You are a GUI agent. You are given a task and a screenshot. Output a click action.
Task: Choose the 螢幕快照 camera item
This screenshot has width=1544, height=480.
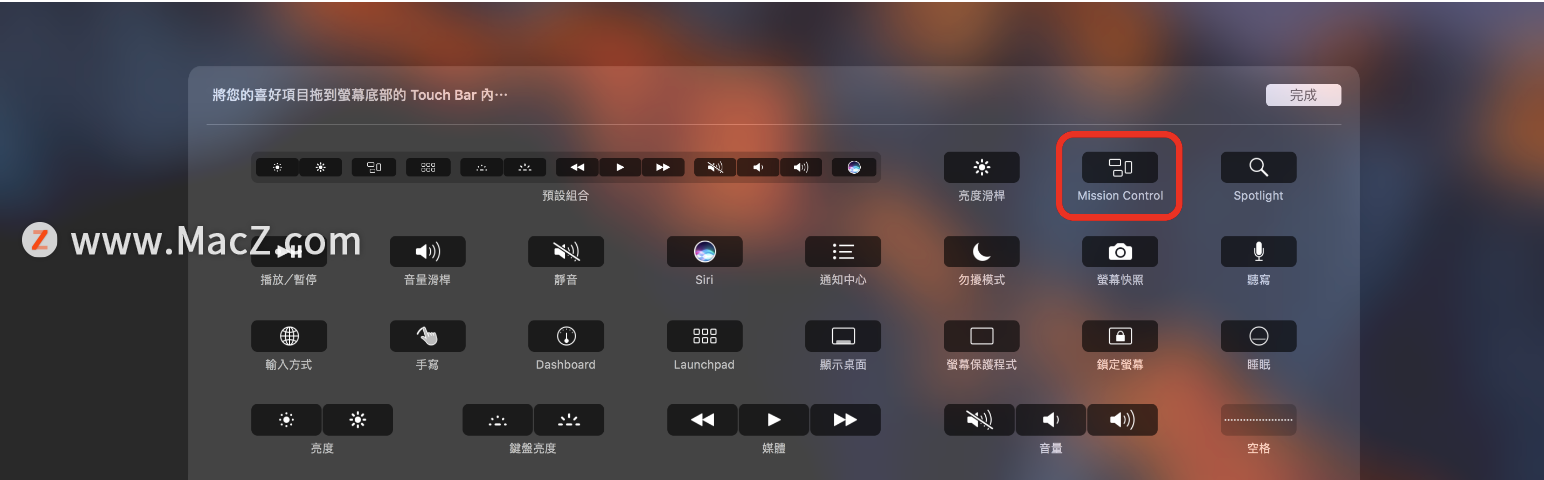point(1120,251)
